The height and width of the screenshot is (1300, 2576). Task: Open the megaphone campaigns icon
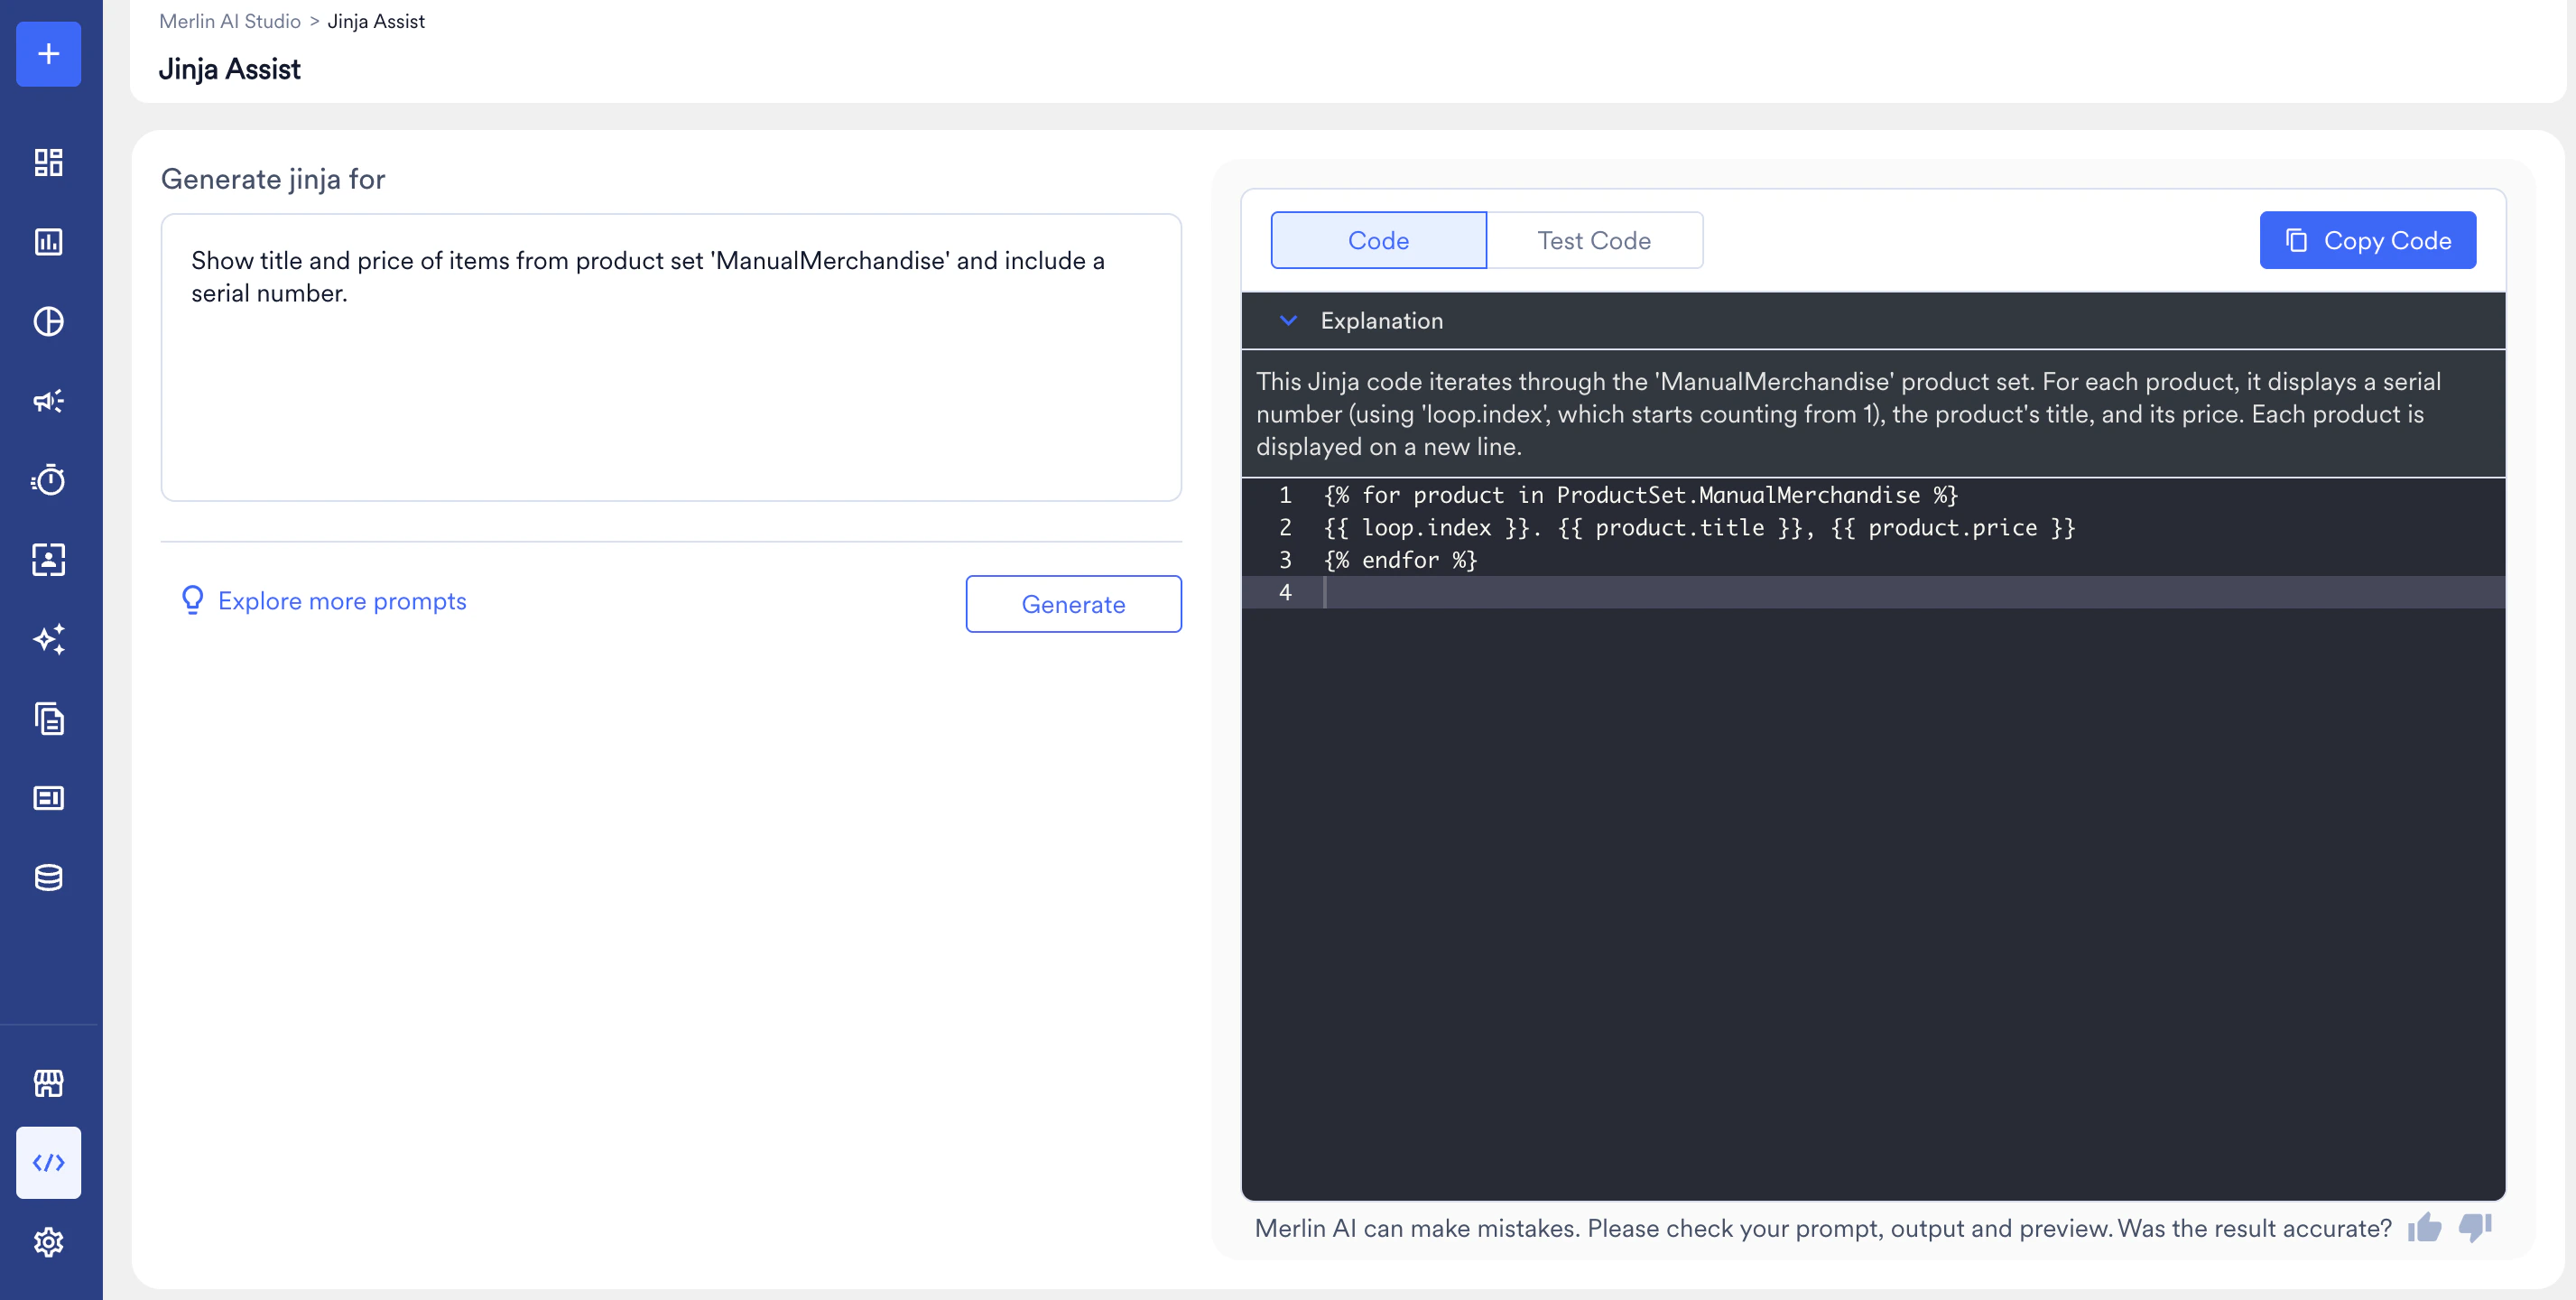[48, 401]
